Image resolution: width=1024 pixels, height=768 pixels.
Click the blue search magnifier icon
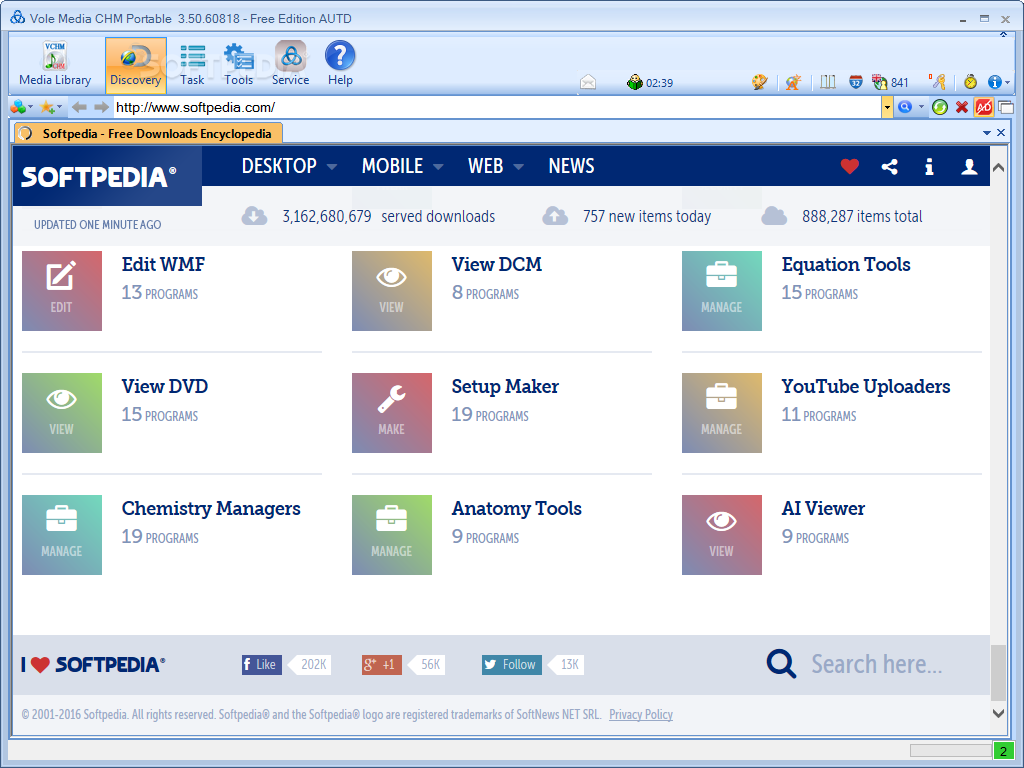point(905,107)
